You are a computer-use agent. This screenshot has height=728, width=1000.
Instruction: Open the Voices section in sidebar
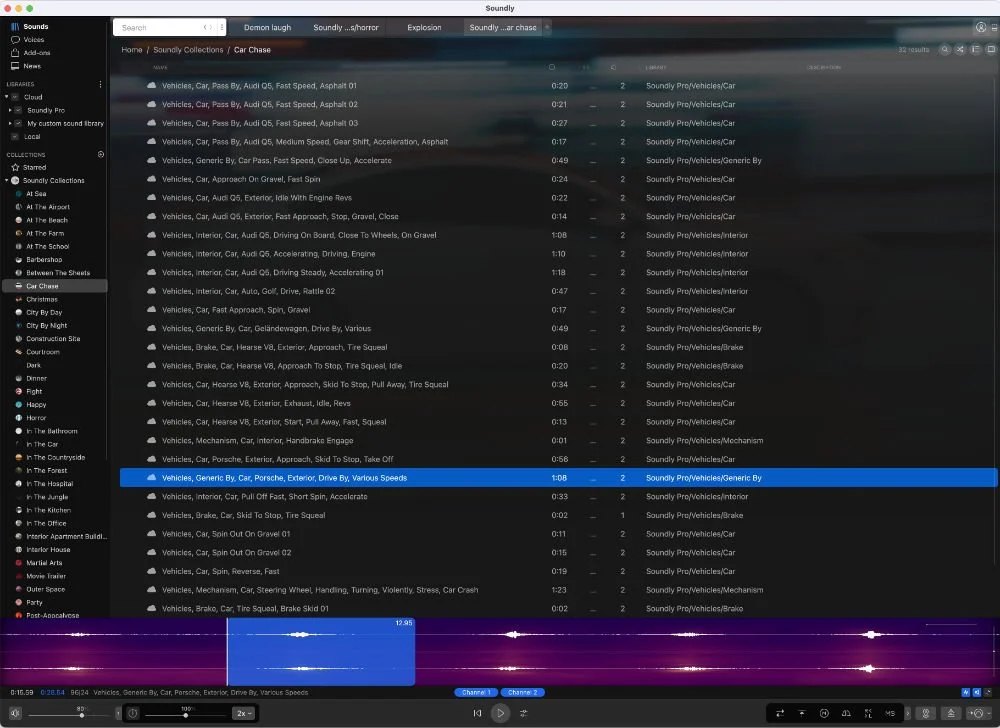click(x=27, y=40)
